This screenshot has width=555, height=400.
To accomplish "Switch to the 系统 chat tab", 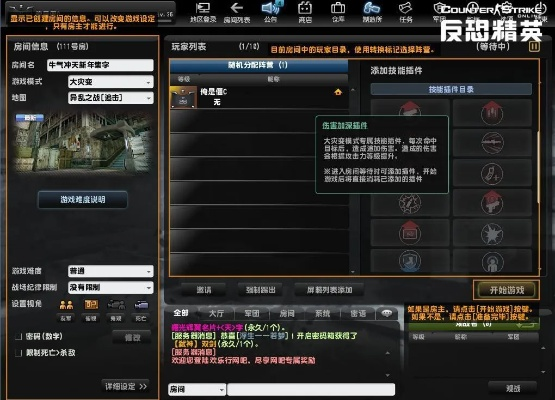I will (x=322, y=313).
